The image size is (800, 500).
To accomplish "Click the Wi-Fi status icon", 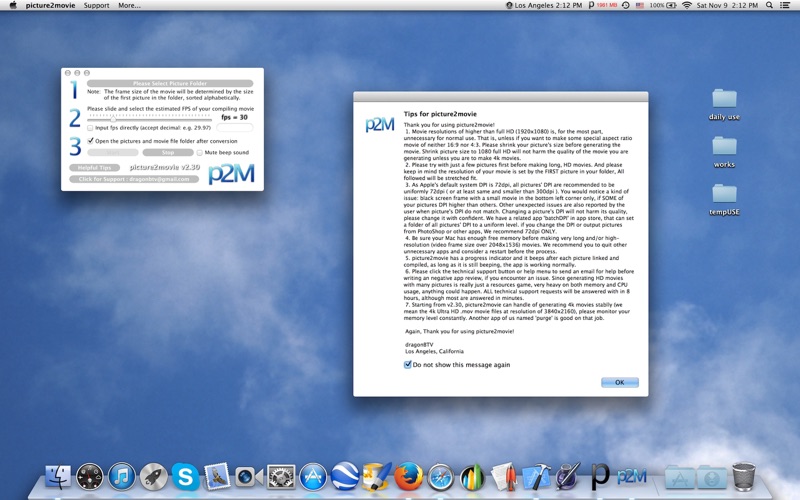I will pos(687,5).
